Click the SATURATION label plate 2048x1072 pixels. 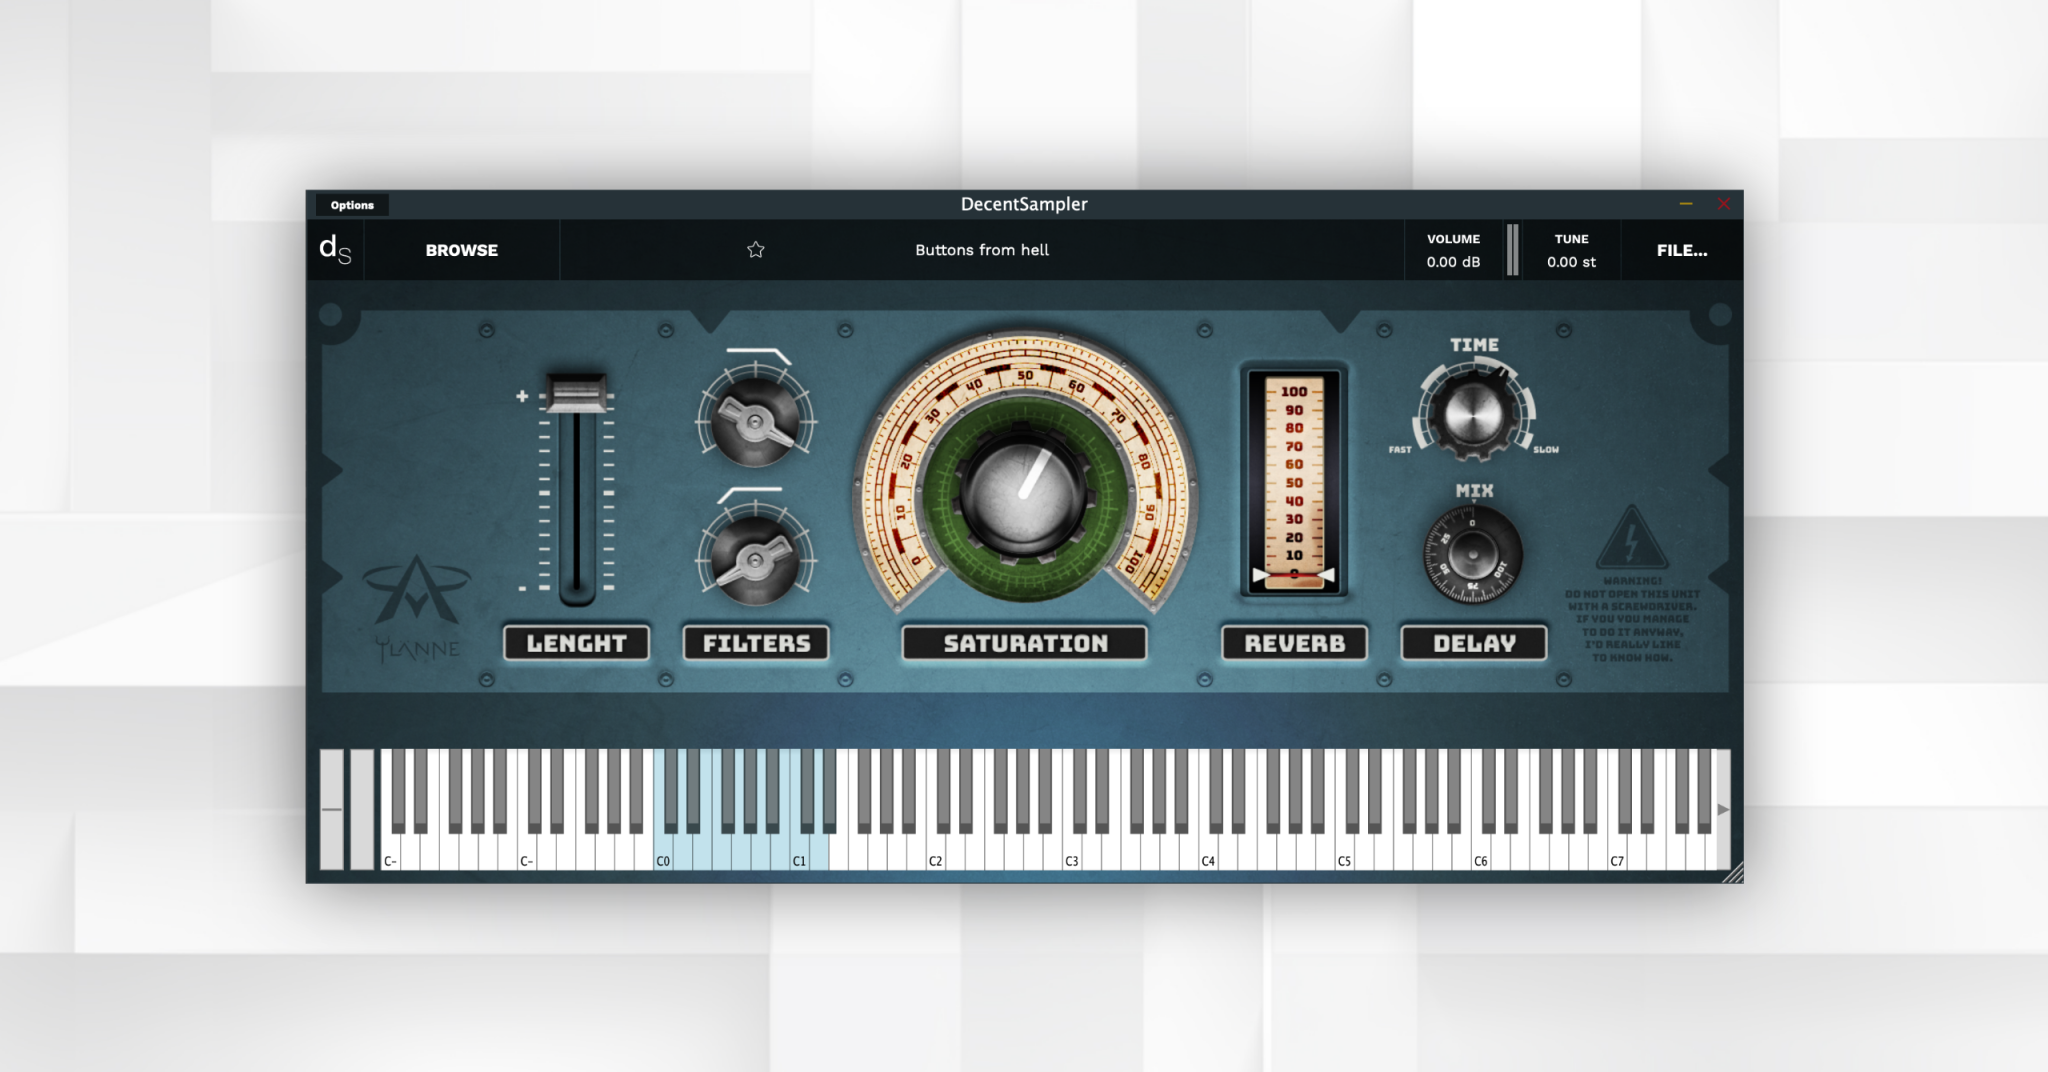pos(1025,643)
